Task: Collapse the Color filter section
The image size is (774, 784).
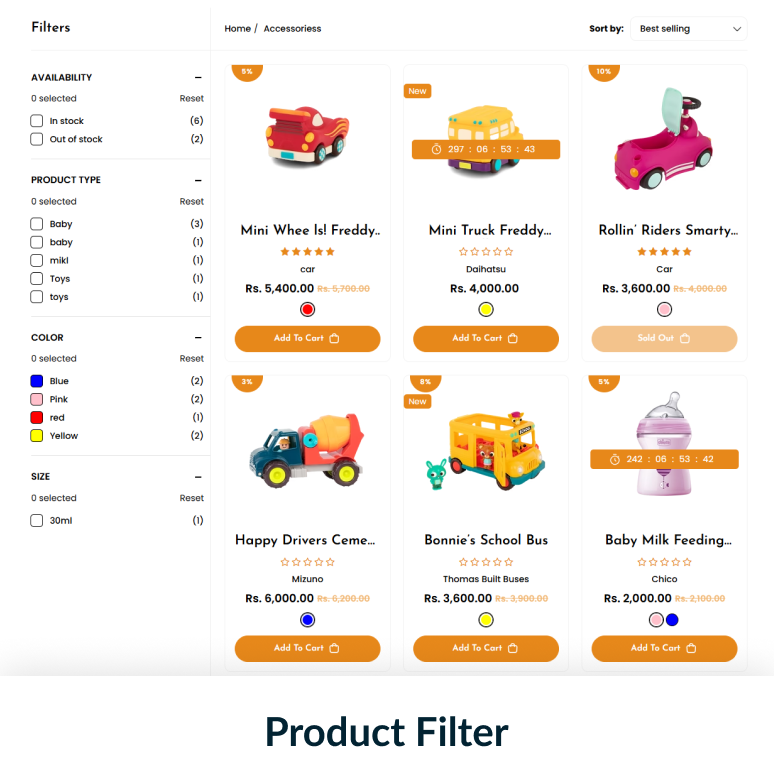Action: (x=198, y=338)
